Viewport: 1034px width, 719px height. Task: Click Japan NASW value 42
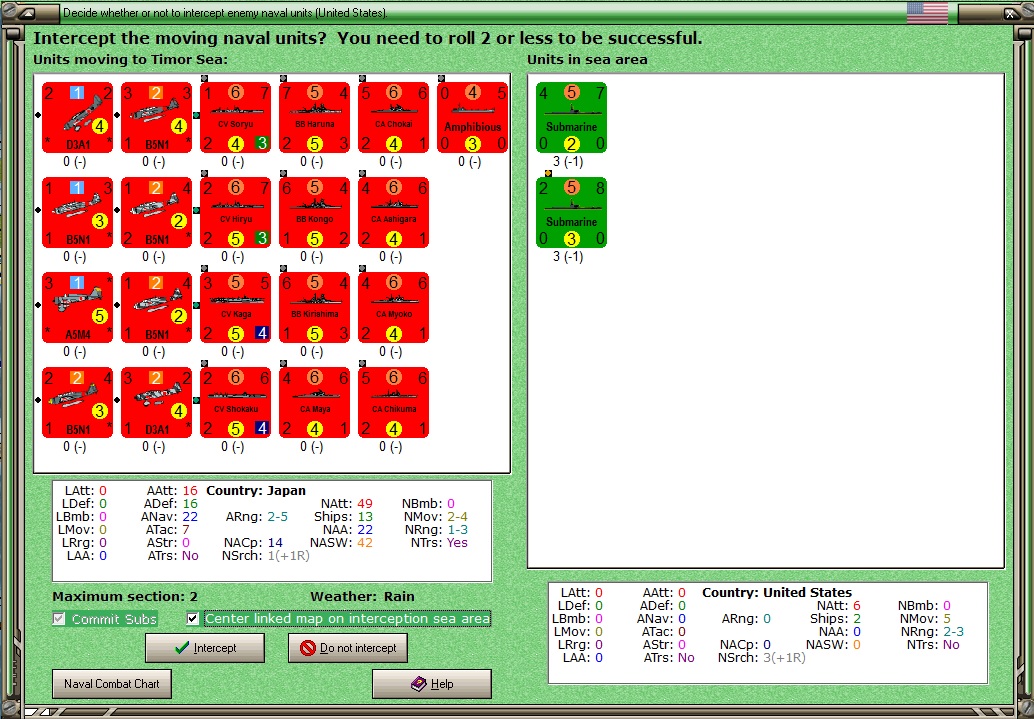coord(365,542)
